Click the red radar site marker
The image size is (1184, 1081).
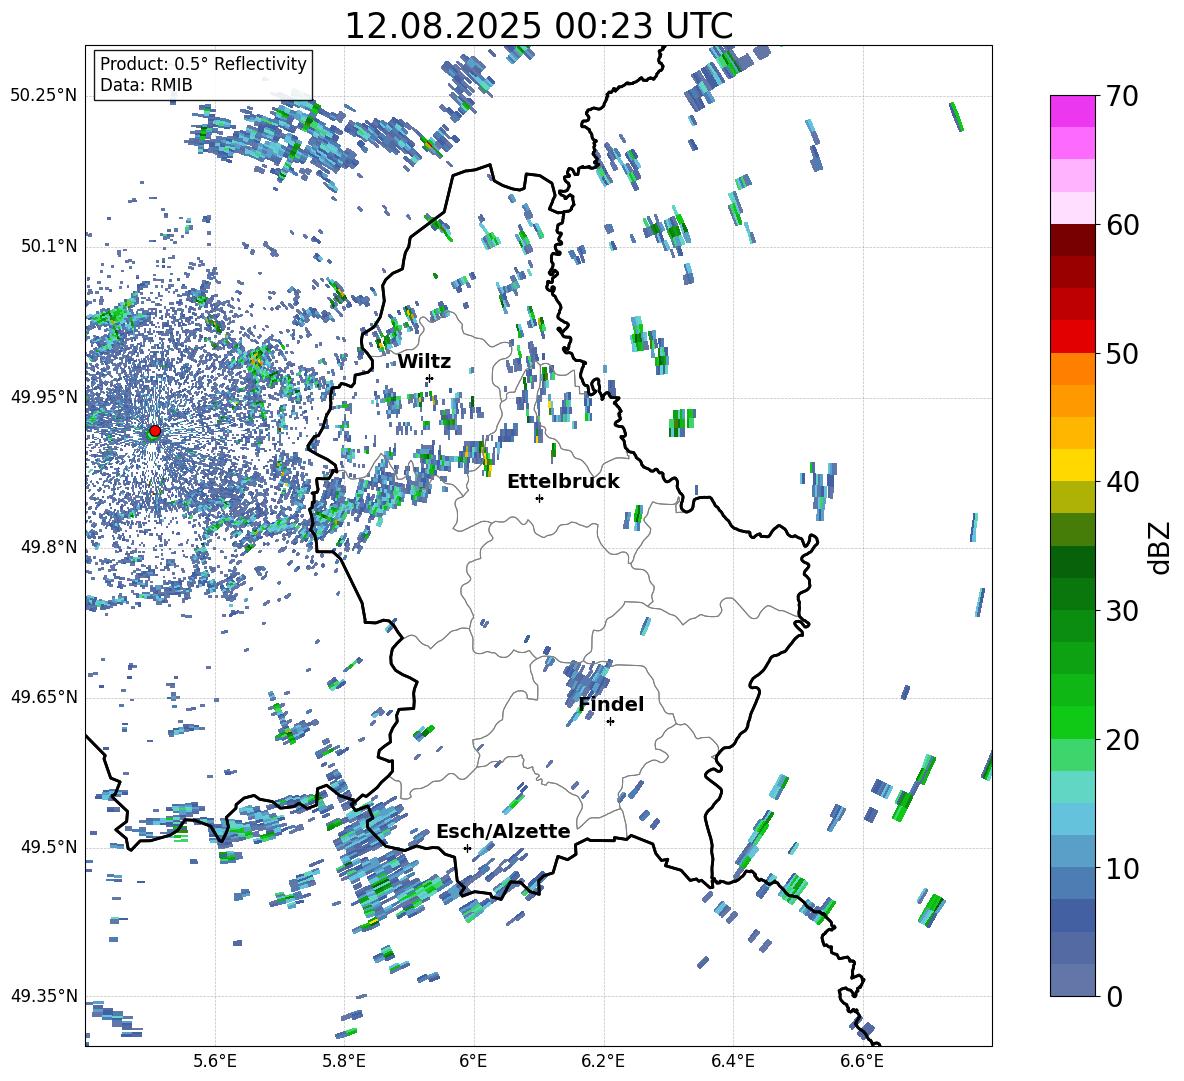point(155,431)
